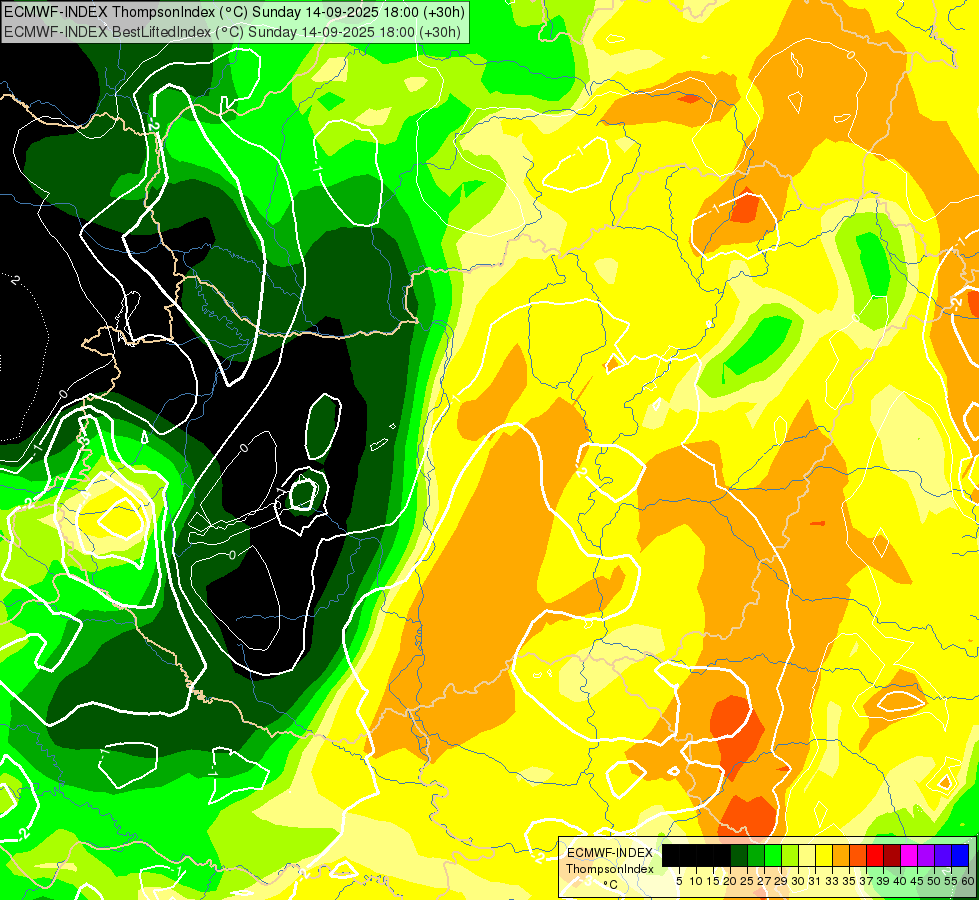The height and width of the screenshot is (900, 979).
Task: Click the legend tick value 10
Action: (x=696, y=881)
